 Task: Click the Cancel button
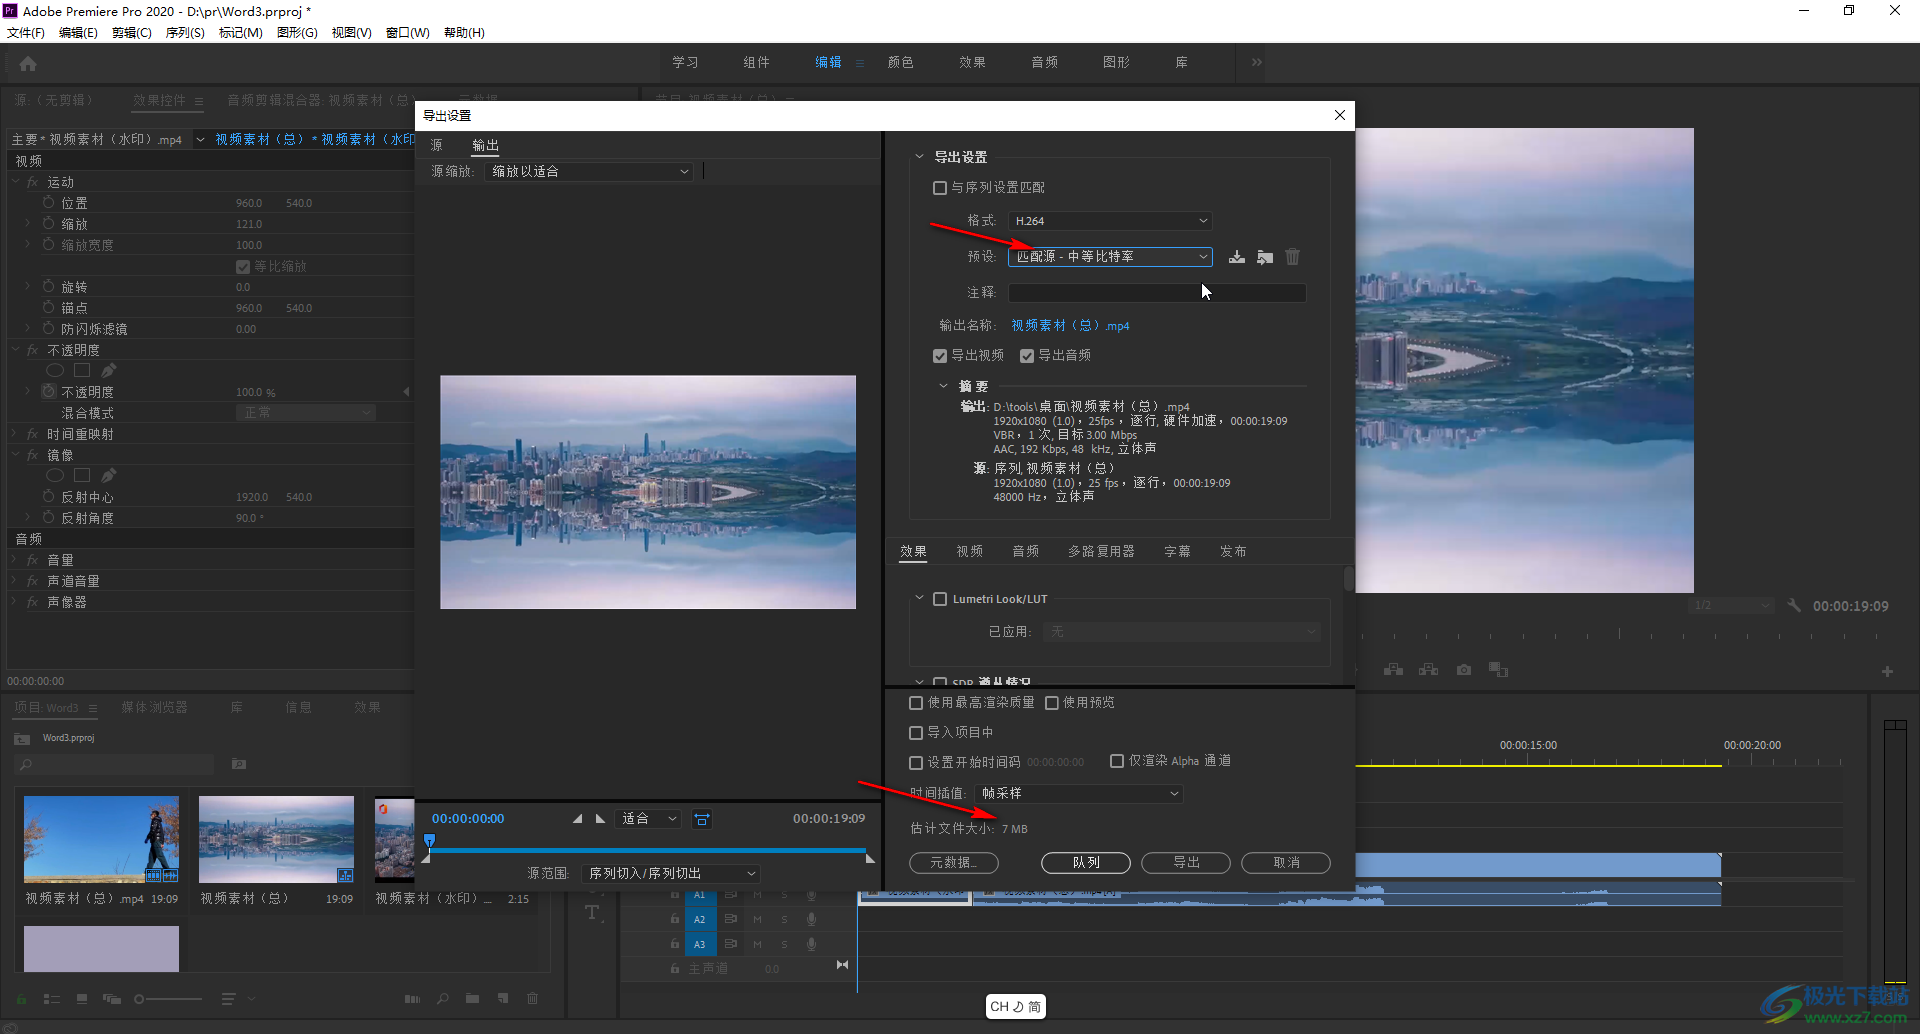click(x=1286, y=863)
